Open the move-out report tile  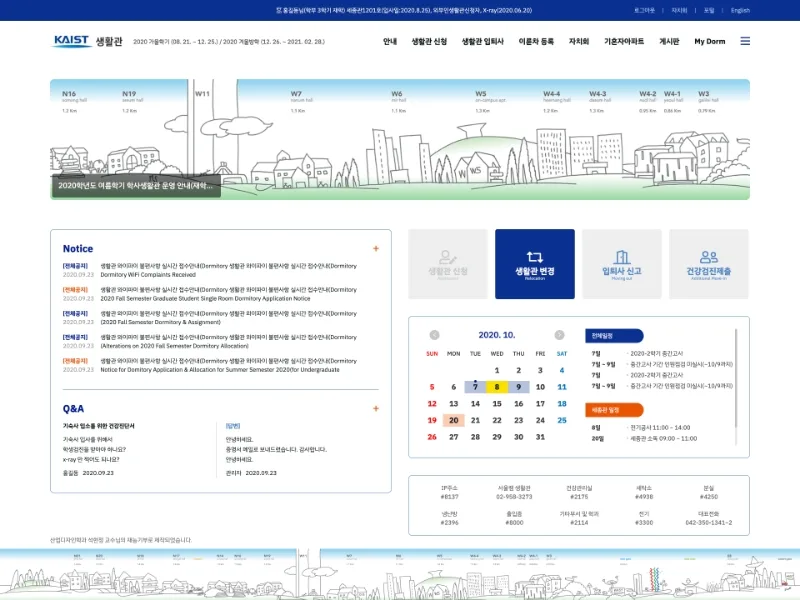tap(622, 264)
